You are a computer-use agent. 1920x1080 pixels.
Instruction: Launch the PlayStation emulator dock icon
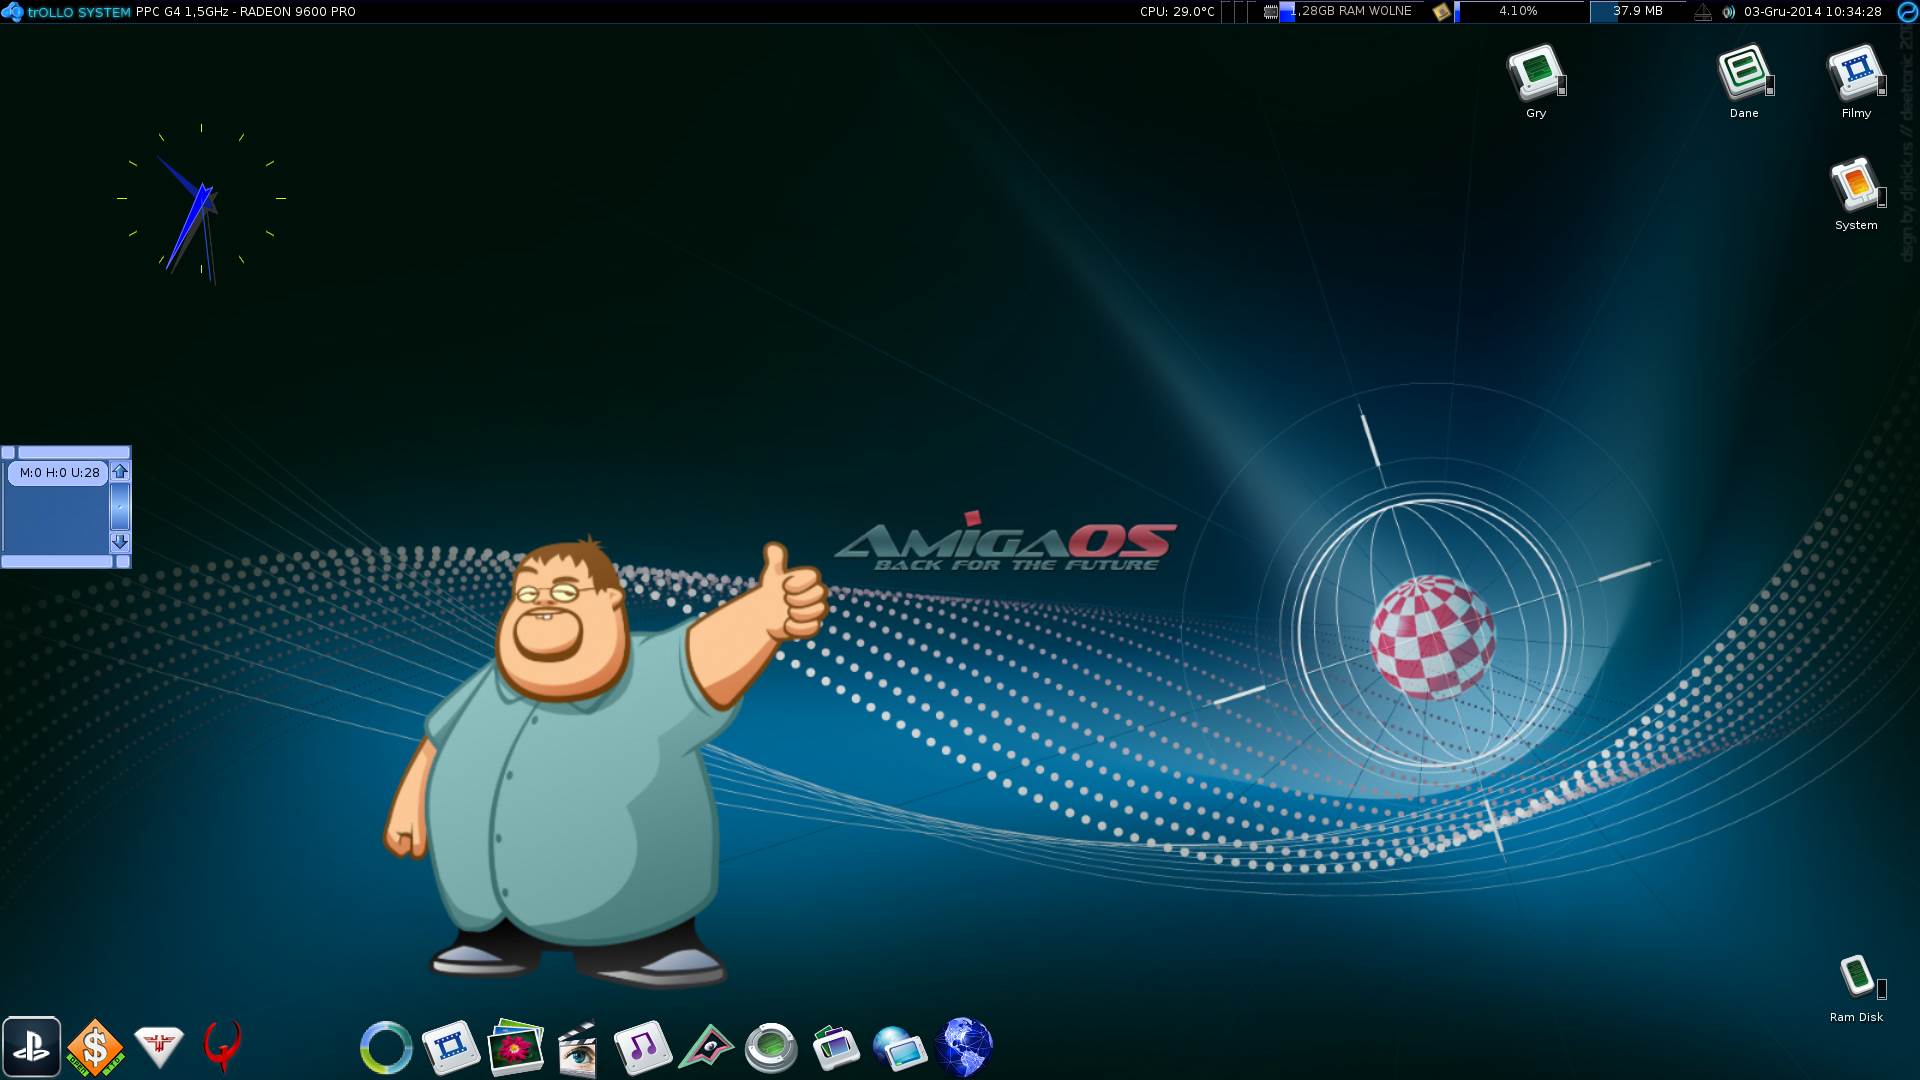pos(32,1047)
